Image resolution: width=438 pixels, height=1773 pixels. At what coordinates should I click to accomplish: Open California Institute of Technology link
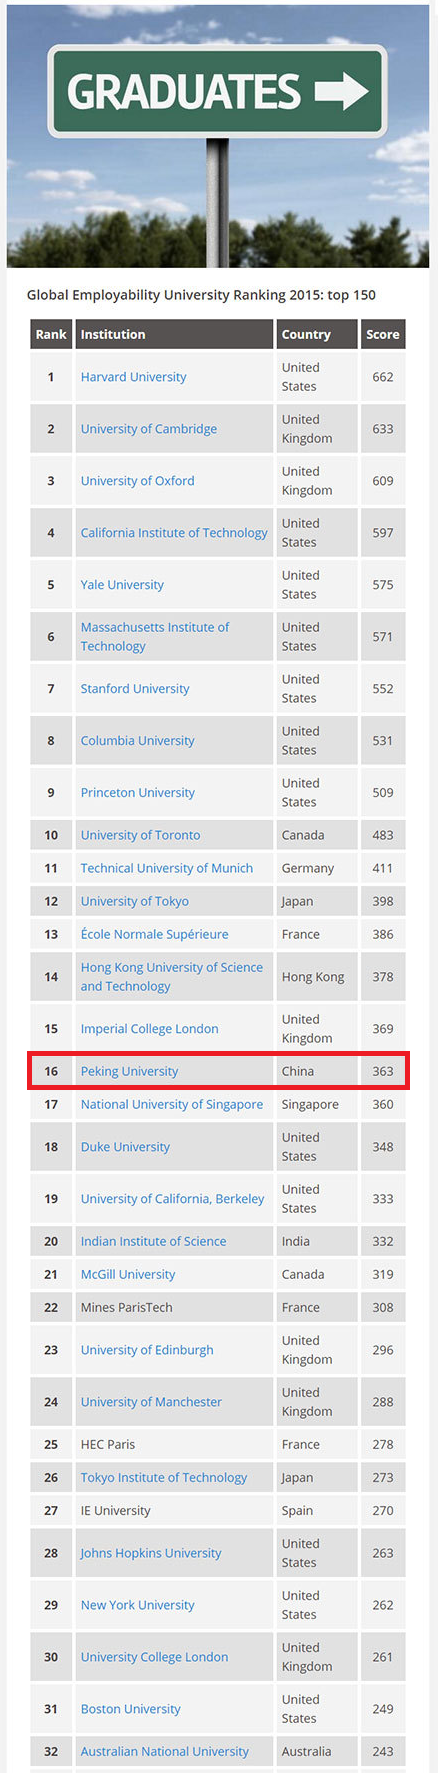pos(174,533)
